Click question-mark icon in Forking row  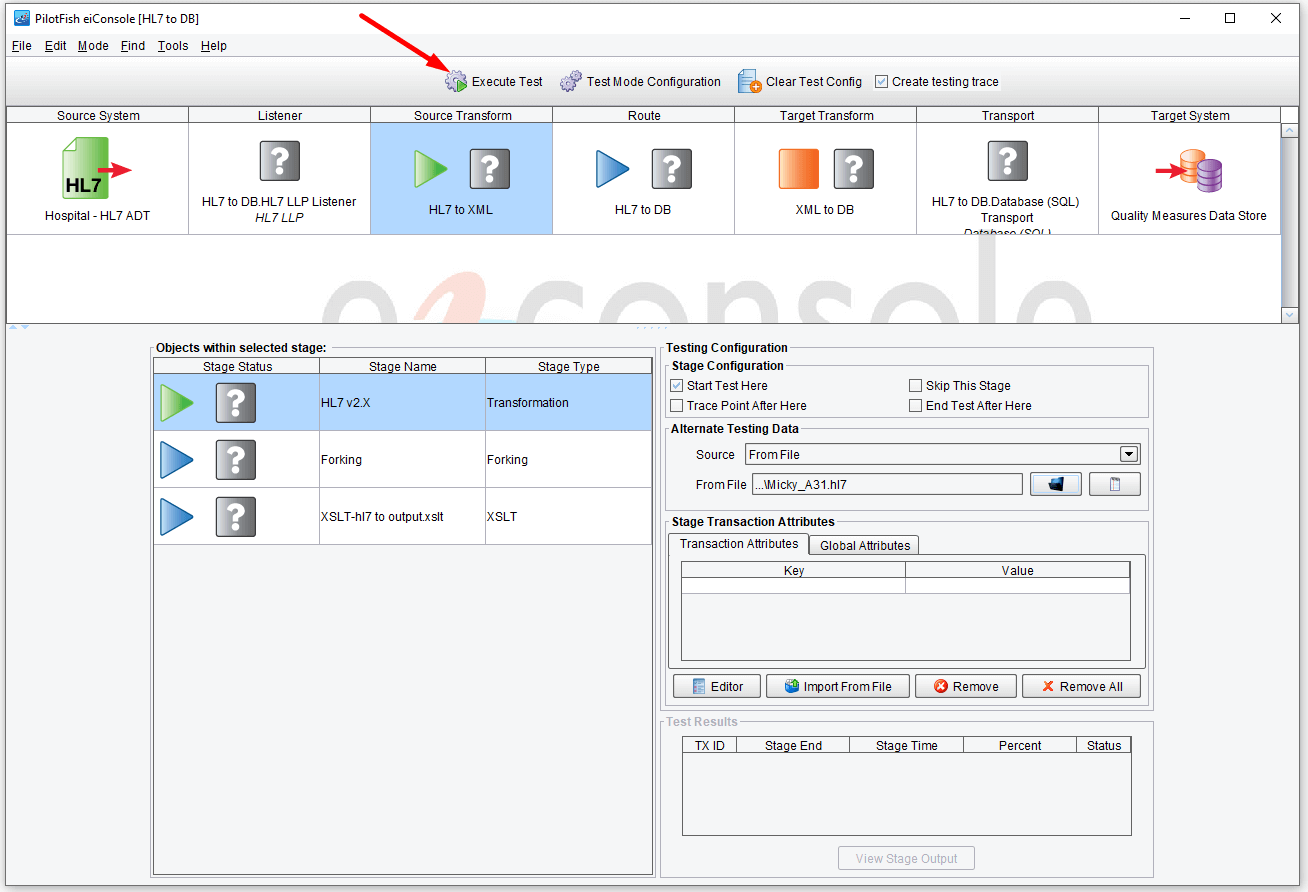pyautogui.click(x=236, y=460)
